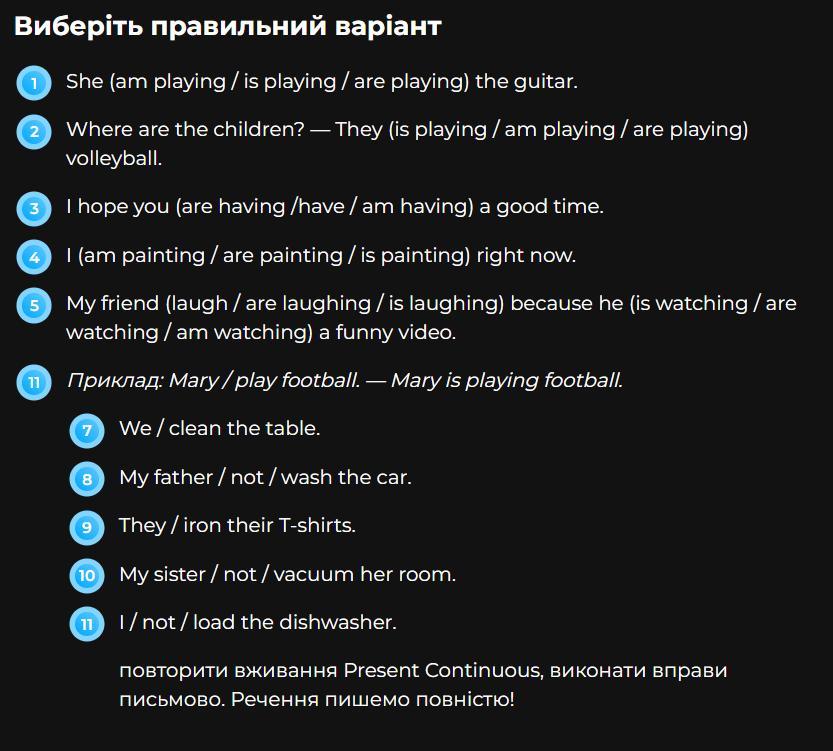Click the sentence about playing the guitar
833x751 pixels.
(321, 81)
